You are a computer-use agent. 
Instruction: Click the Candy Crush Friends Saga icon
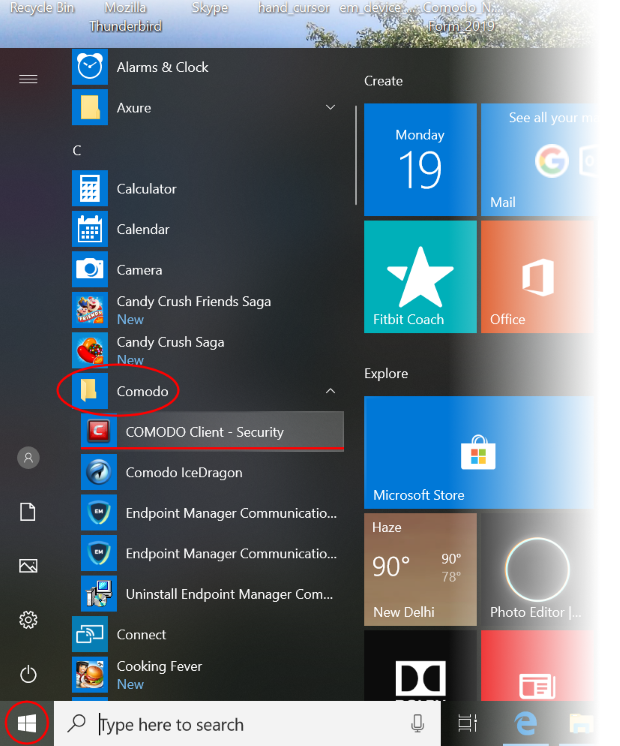pos(90,310)
